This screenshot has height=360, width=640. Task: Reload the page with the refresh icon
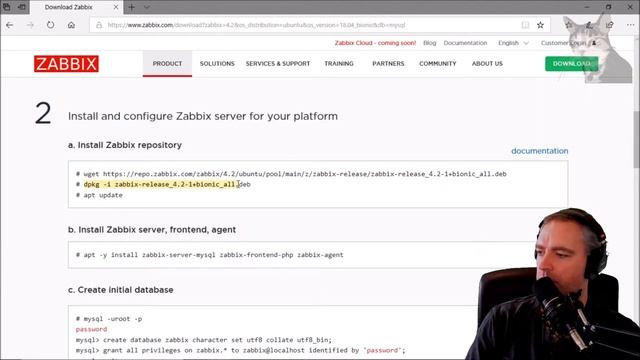click(x=50, y=25)
